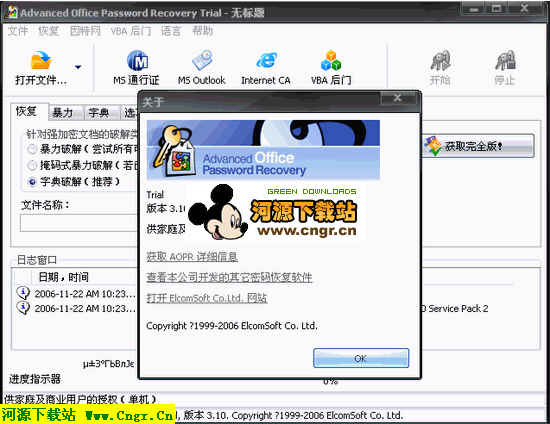Open the 因特网 menu
The width and height of the screenshot is (550, 424).
[x=85, y=31]
